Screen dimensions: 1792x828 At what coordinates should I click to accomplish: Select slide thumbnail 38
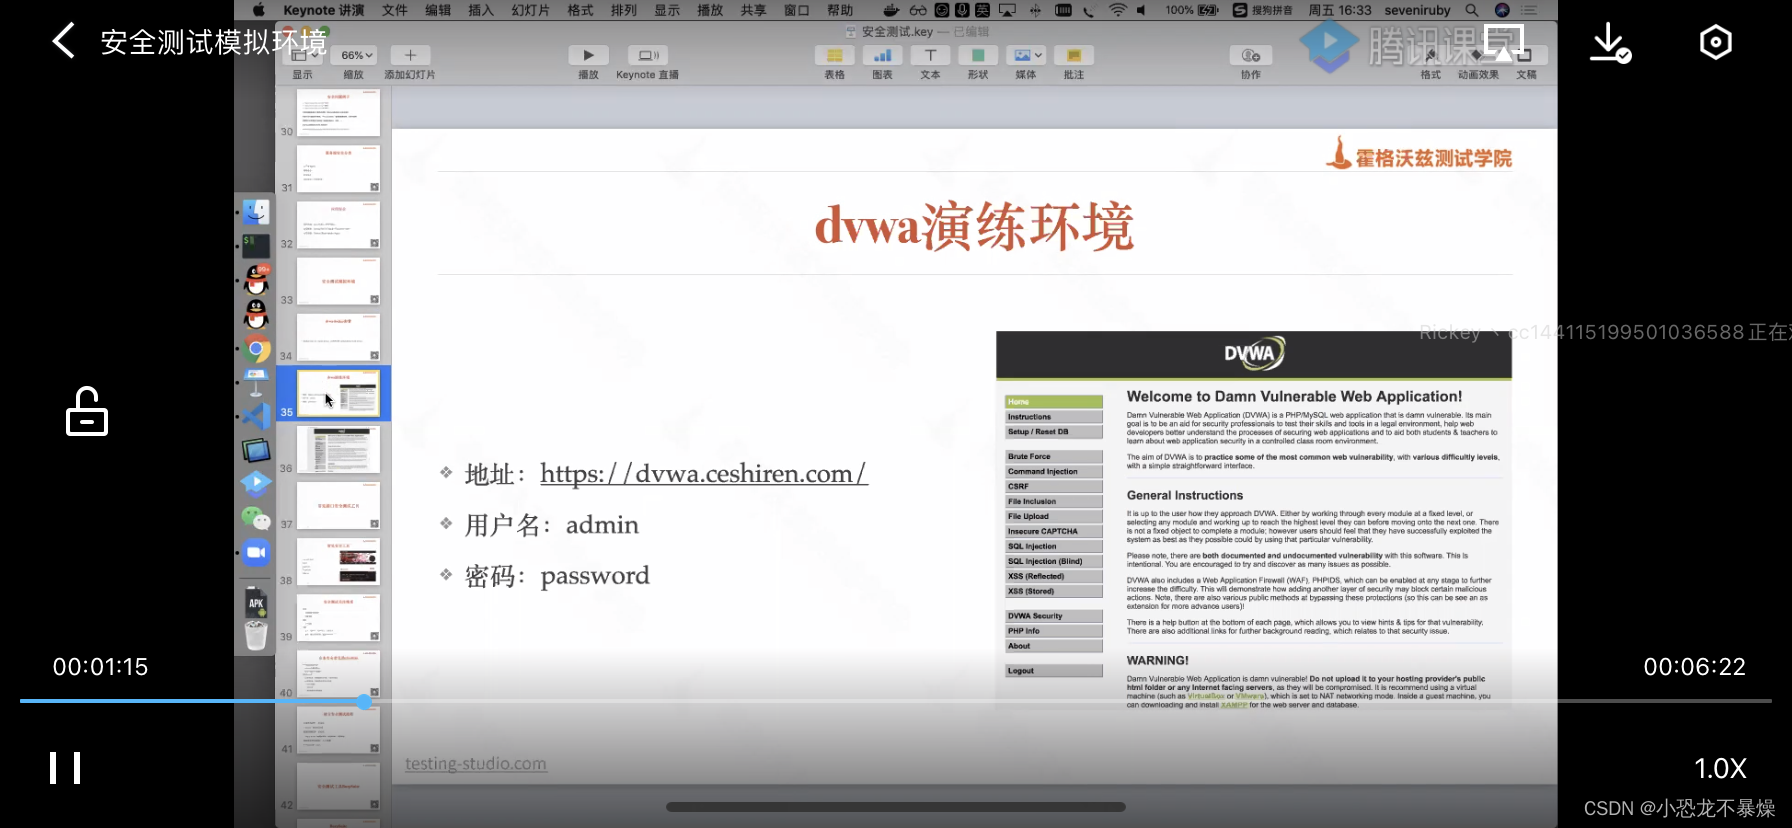tap(338, 561)
